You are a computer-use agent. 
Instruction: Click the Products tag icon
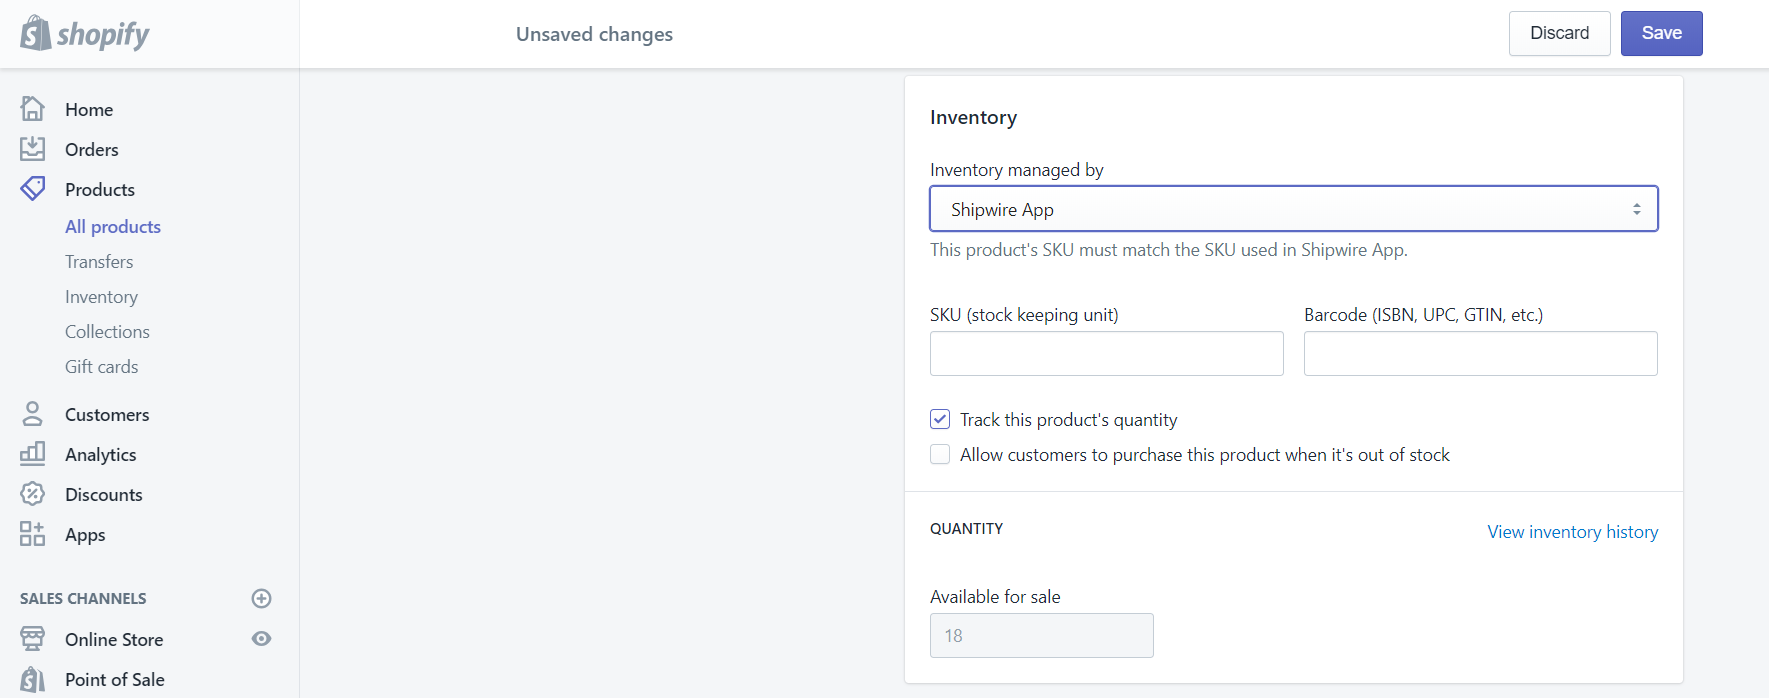point(33,189)
